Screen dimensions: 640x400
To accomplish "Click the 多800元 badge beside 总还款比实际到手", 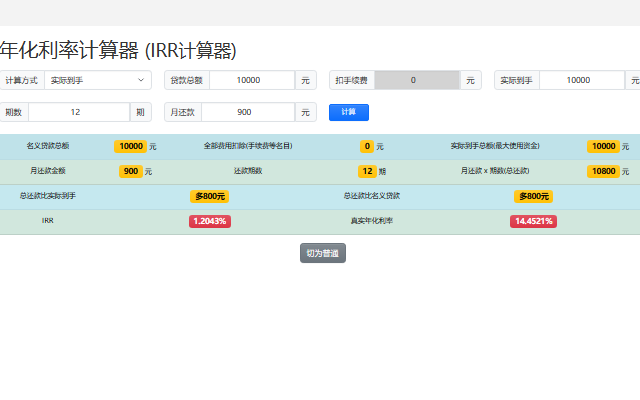I will click(x=209, y=196).
